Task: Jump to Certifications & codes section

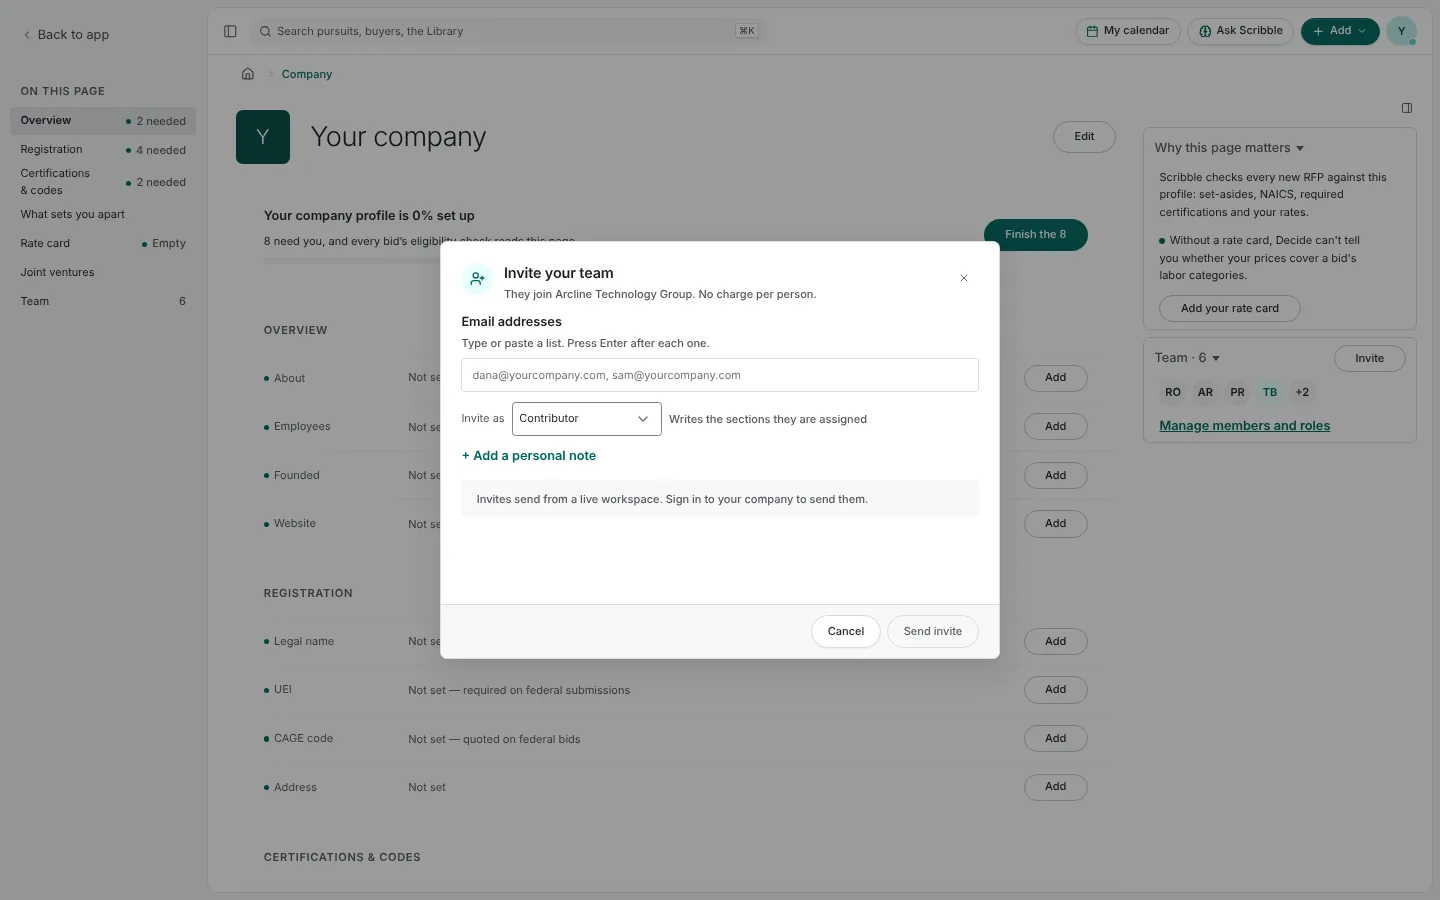Action: click(103, 182)
